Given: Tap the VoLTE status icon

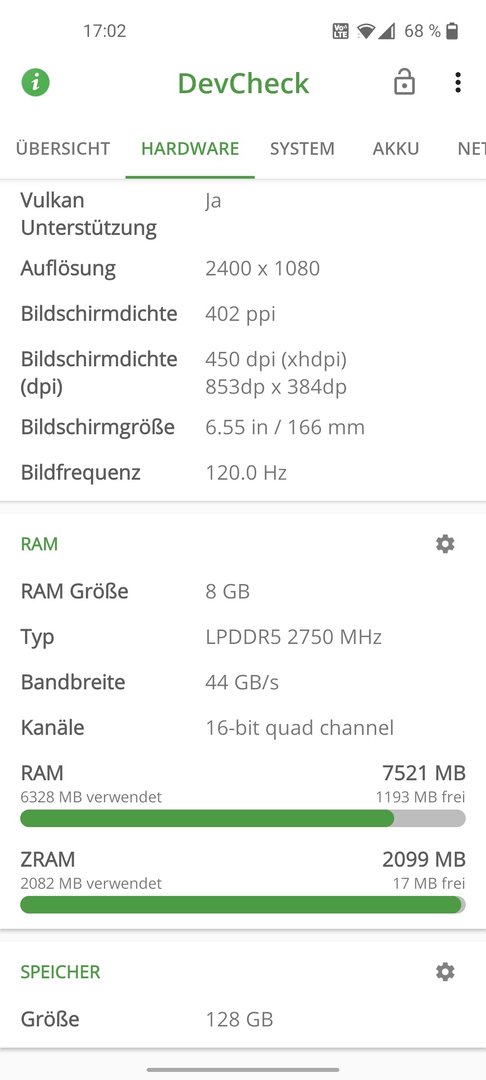Looking at the screenshot, I should [341, 31].
